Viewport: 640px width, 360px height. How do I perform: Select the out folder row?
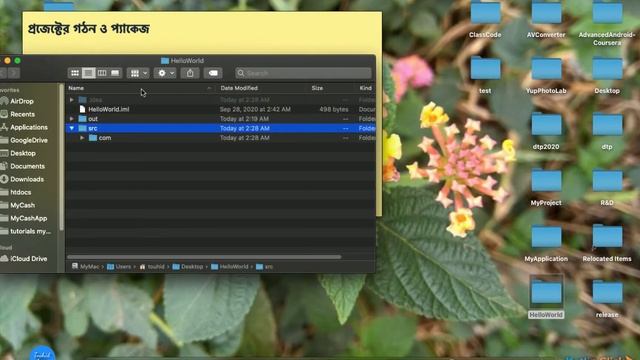point(220,119)
